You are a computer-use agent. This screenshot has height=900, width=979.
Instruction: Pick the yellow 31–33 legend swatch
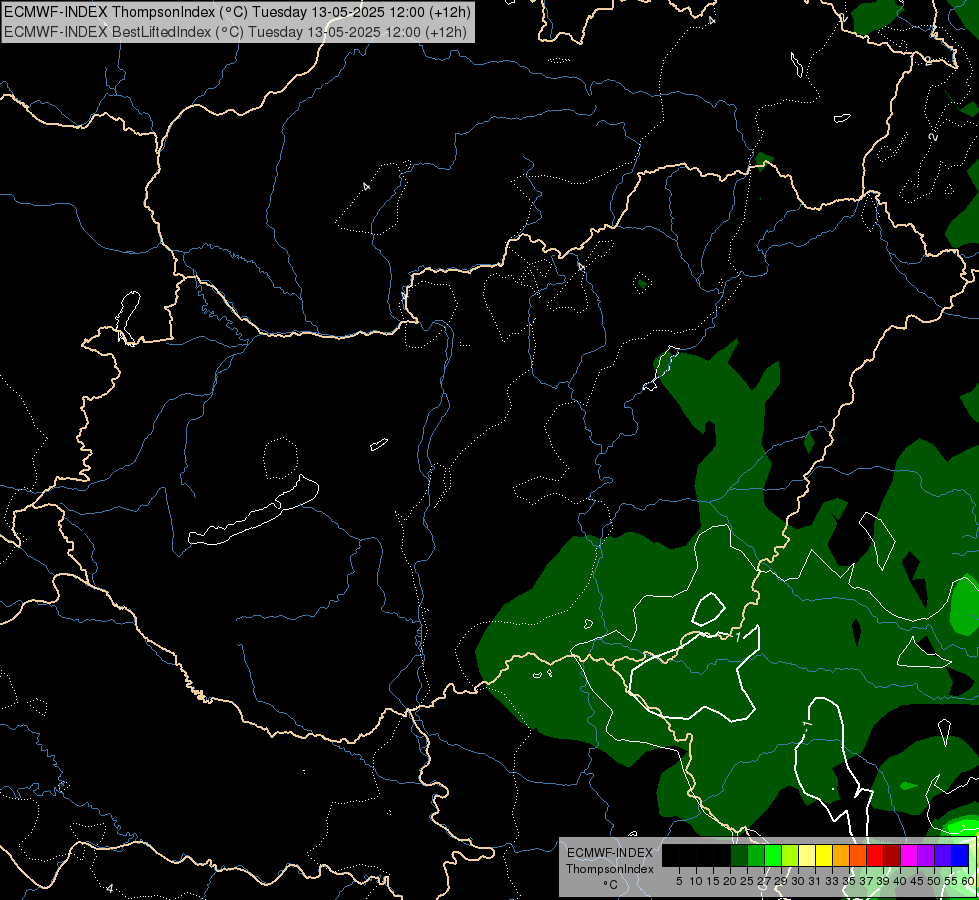coord(824,855)
